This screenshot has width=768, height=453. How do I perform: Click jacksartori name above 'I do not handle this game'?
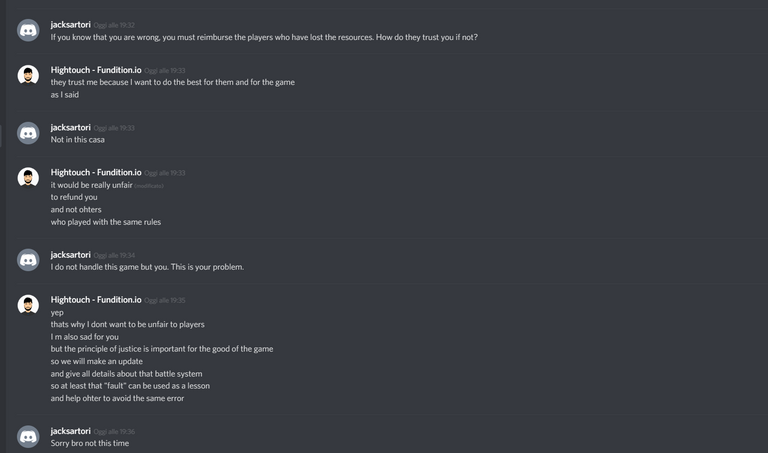(x=71, y=255)
